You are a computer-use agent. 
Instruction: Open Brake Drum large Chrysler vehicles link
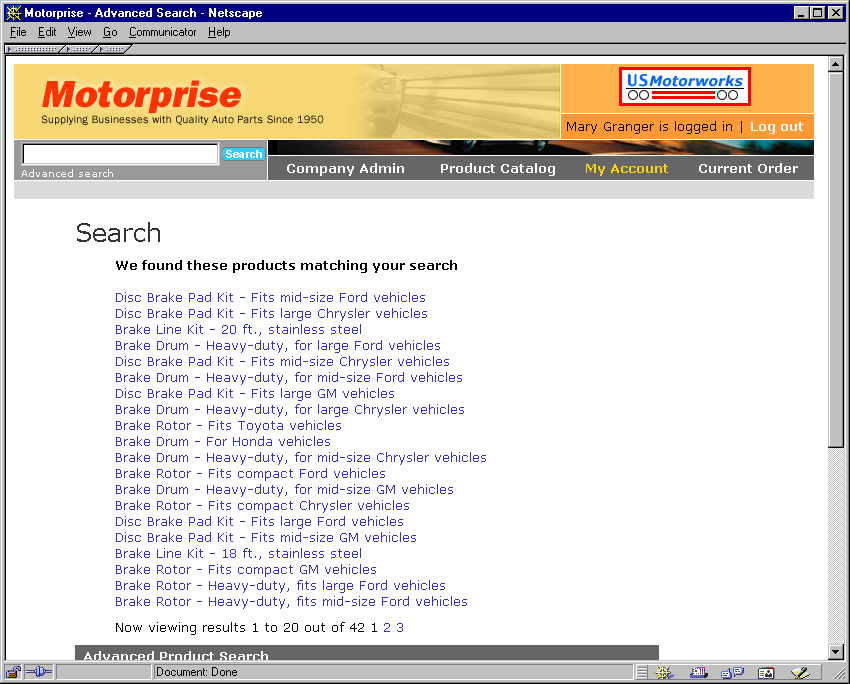[290, 409]
